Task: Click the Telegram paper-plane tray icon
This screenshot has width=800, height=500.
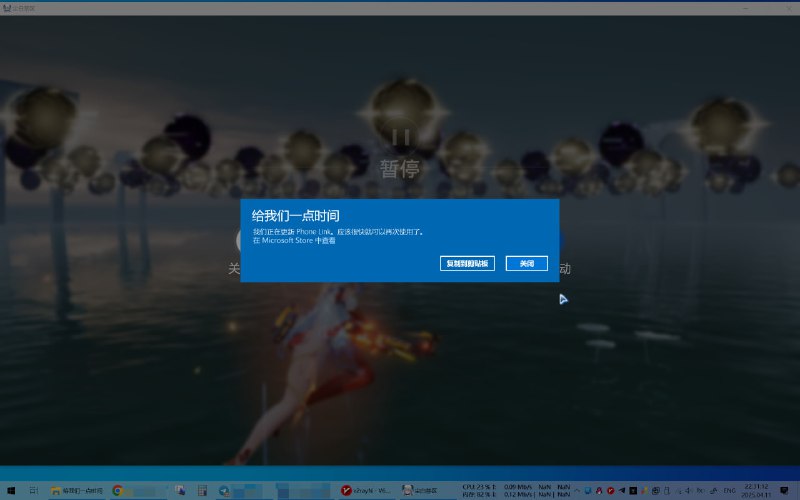Action: point(622,490)
